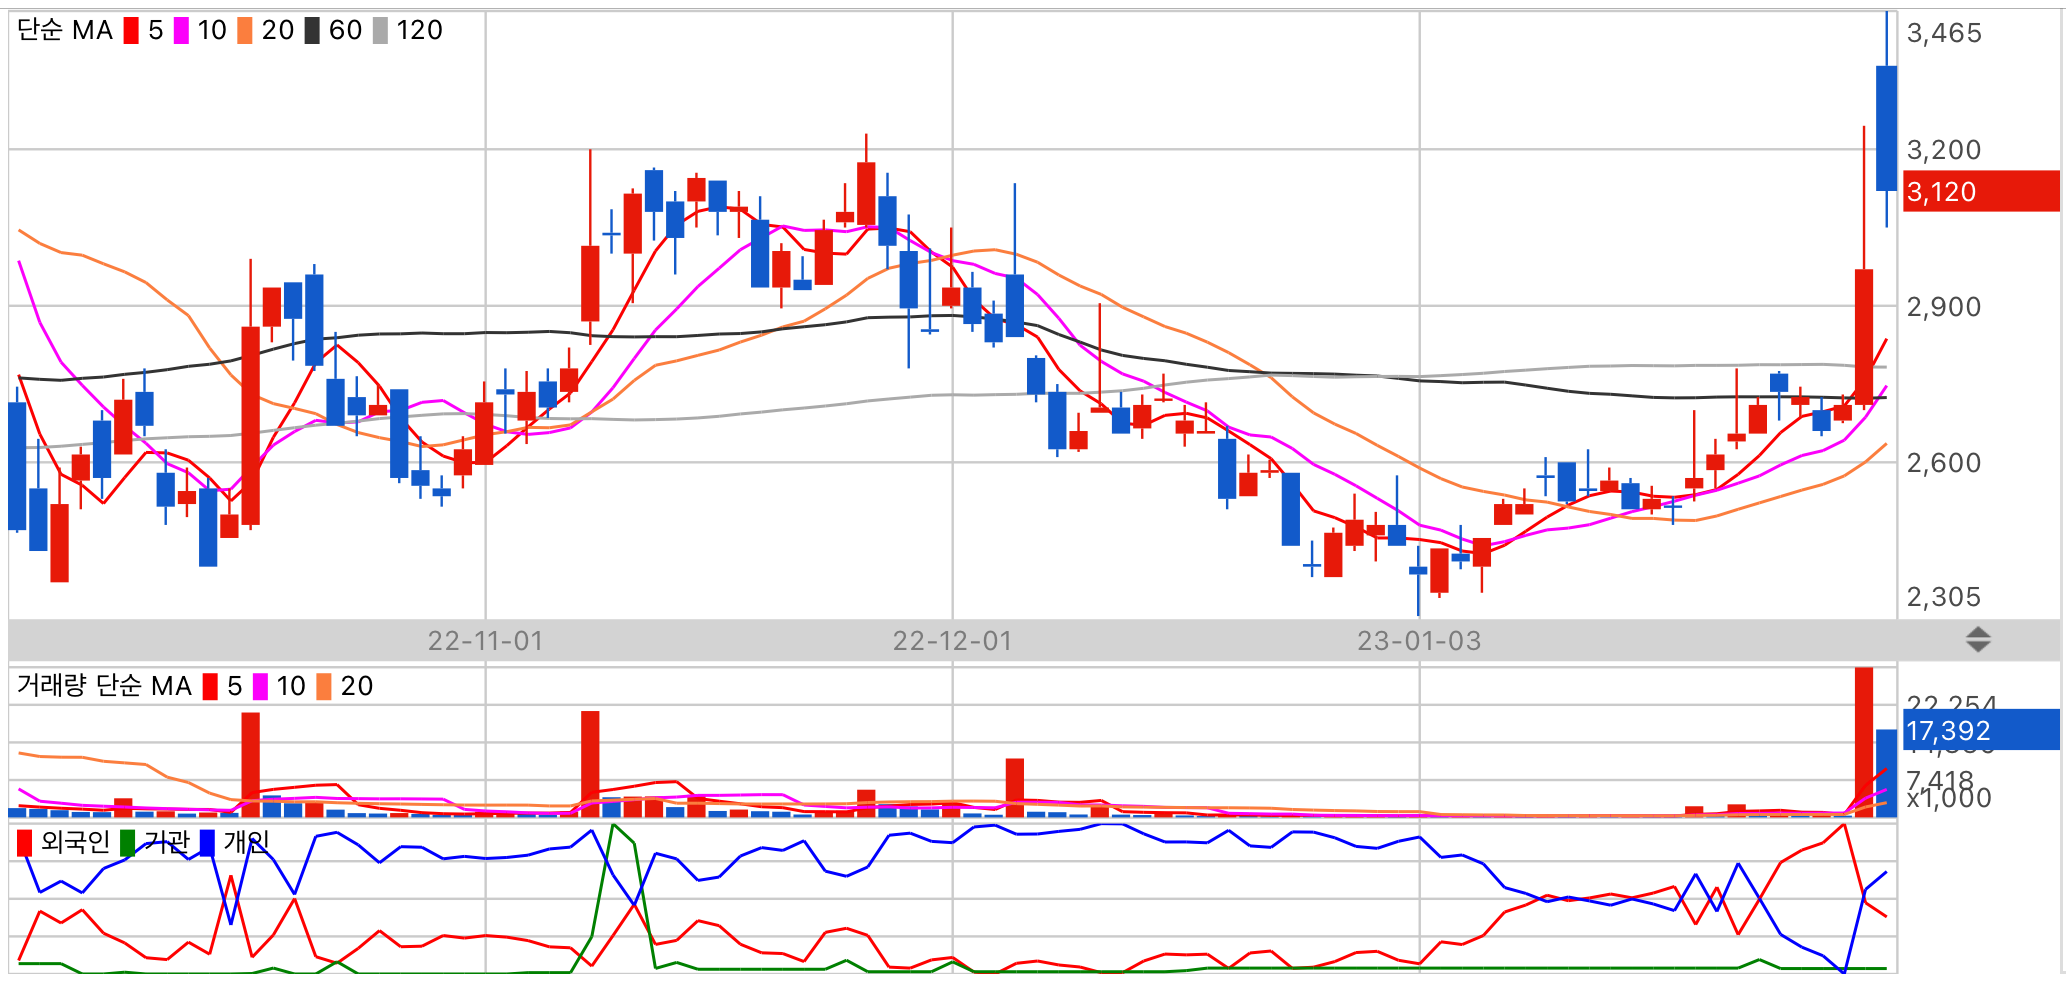Click the red 외국인 legend swatch

(25, 843)
